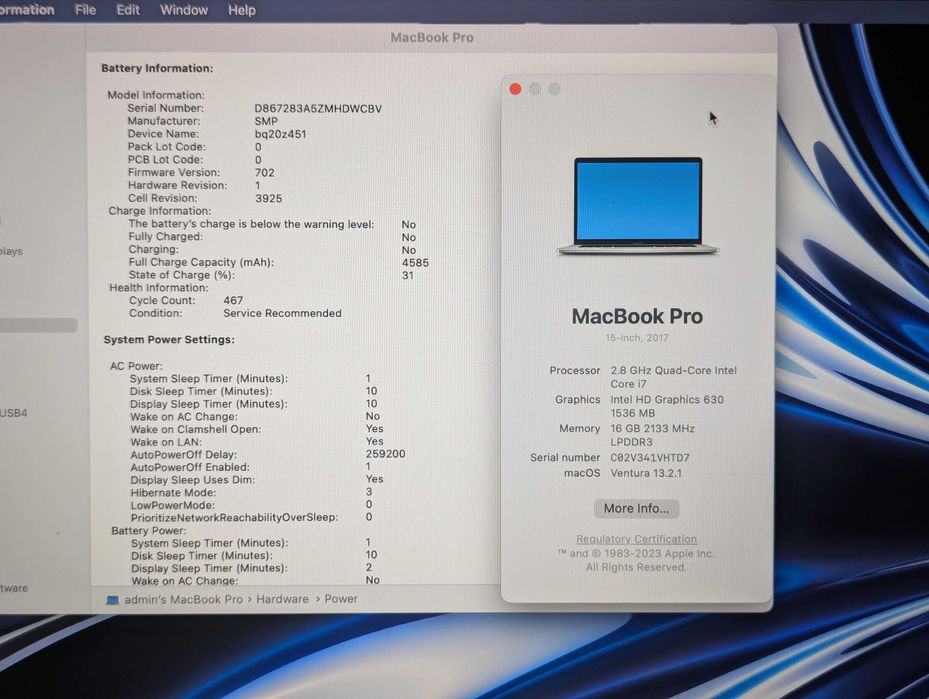Click the Device Name value bq20z451

281,134
